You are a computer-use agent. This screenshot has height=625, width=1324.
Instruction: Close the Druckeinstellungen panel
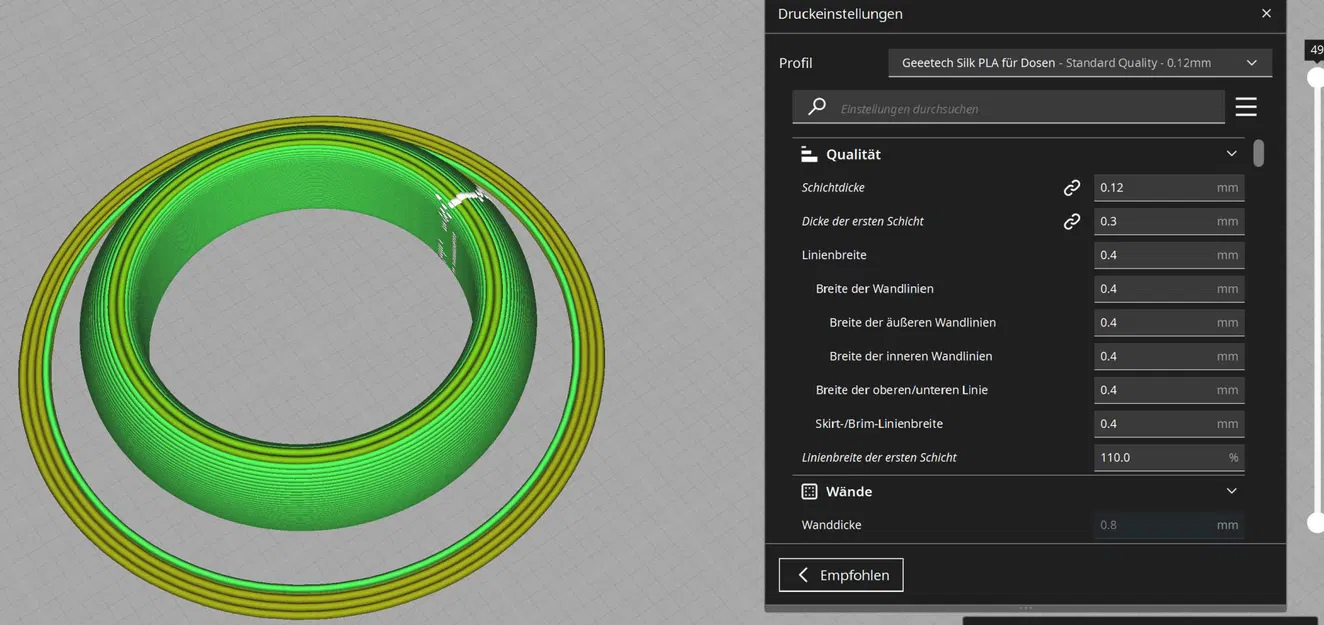tap(1266, 14)
